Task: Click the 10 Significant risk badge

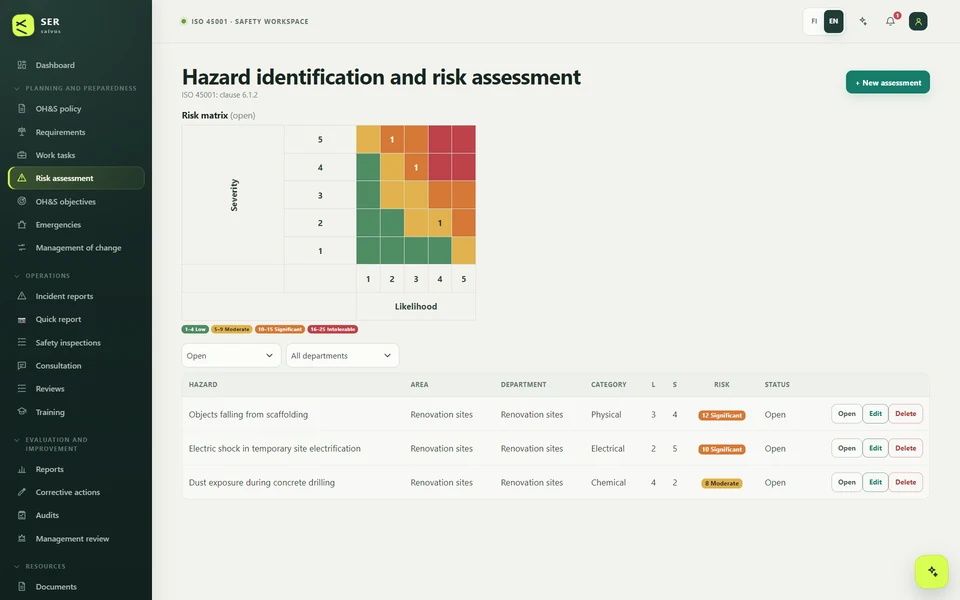Action: 722,449
